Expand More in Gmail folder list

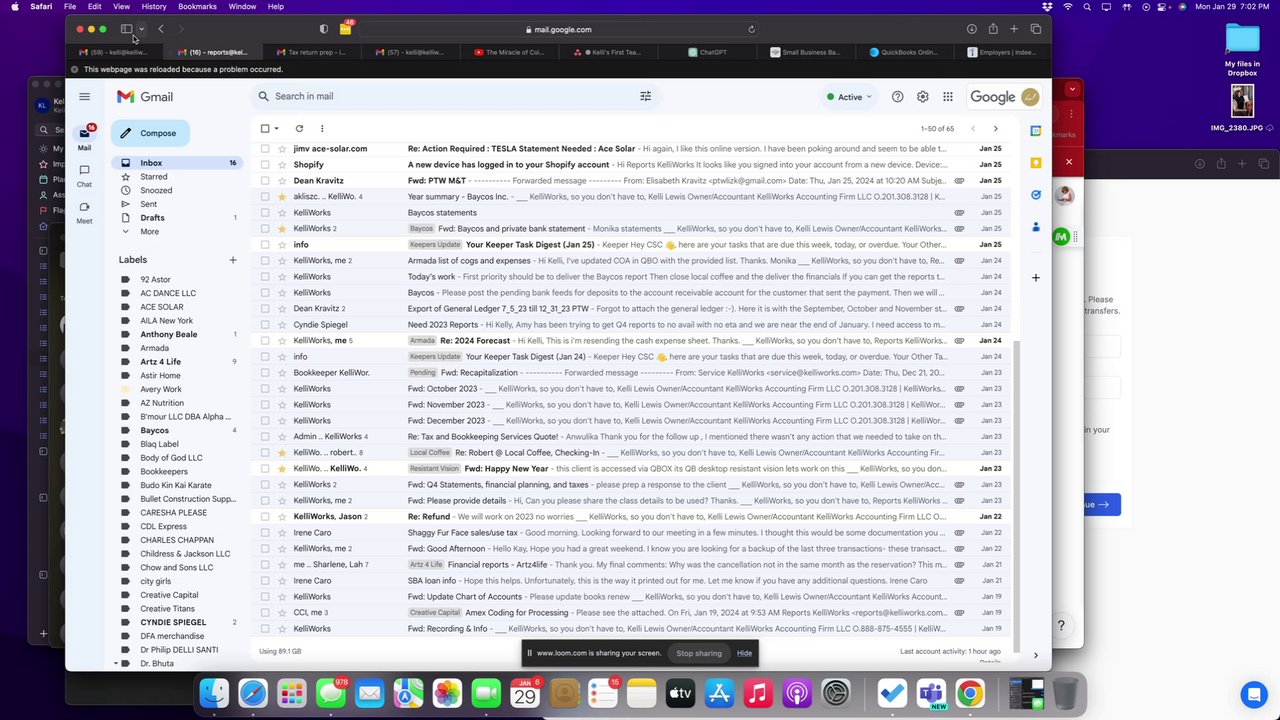tap(149, 231)
